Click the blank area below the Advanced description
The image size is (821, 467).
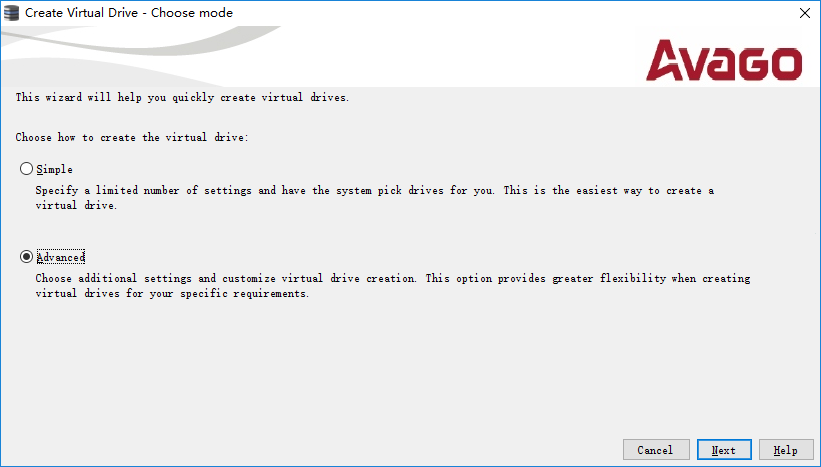click(x=400, y=370)
